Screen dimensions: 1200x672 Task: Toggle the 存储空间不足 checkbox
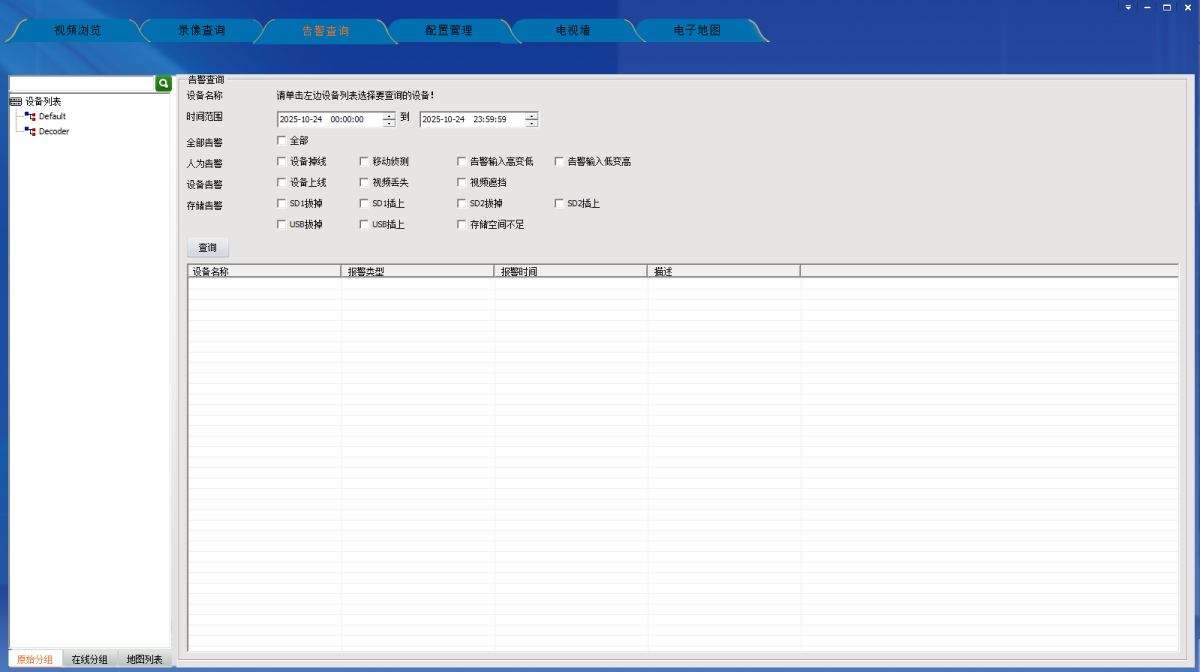click(461, 225)
